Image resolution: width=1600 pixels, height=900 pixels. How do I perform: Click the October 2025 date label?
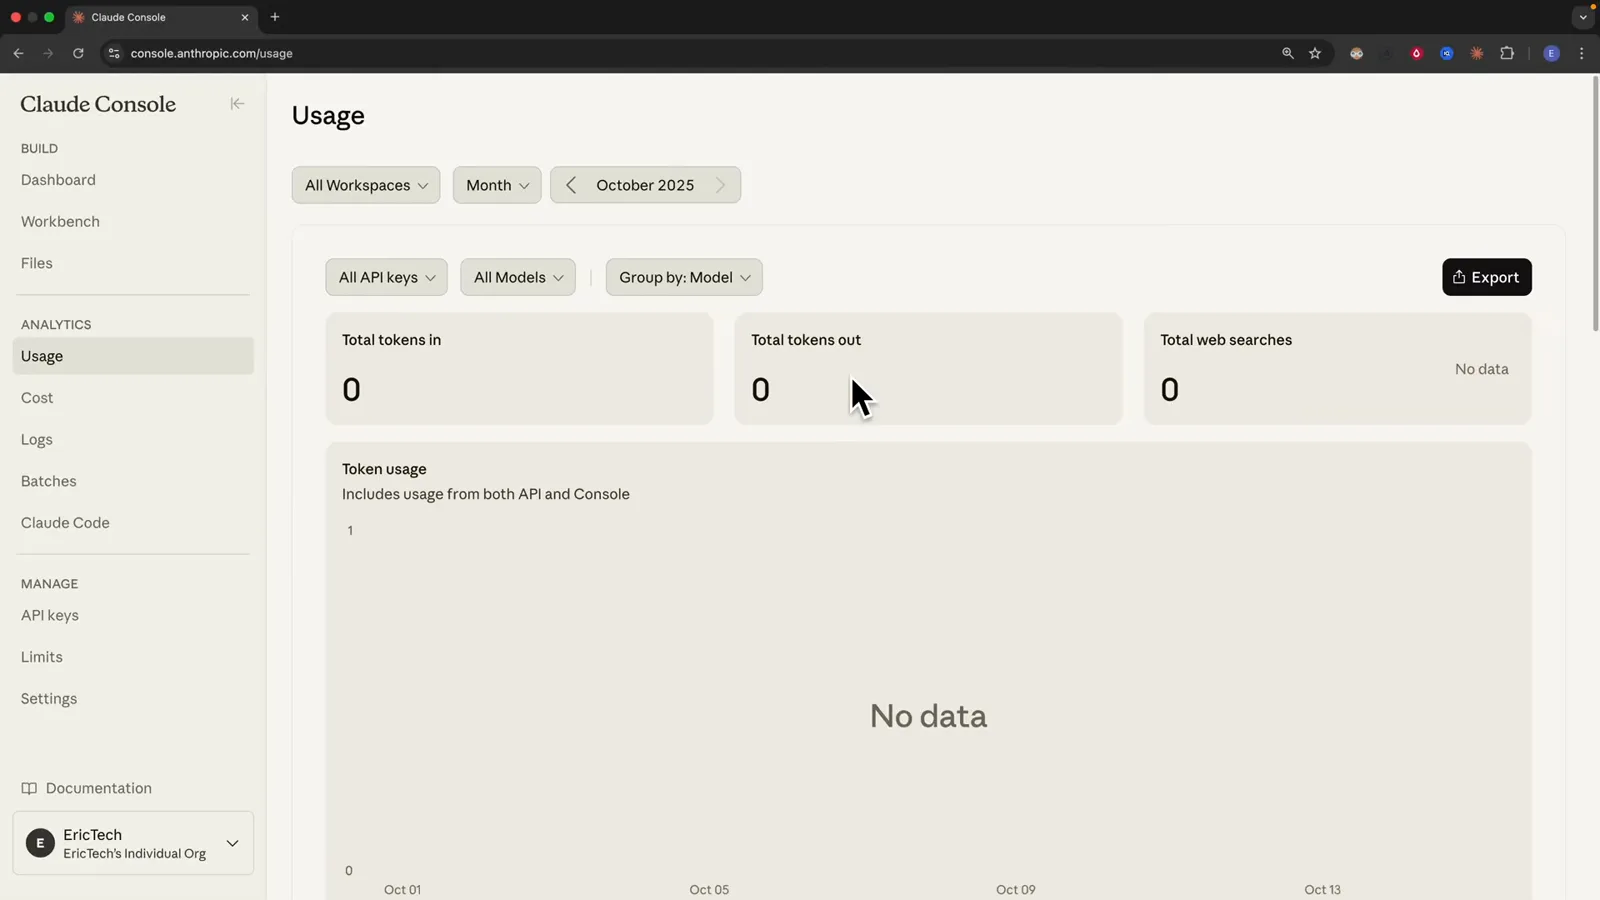point(645,185)
